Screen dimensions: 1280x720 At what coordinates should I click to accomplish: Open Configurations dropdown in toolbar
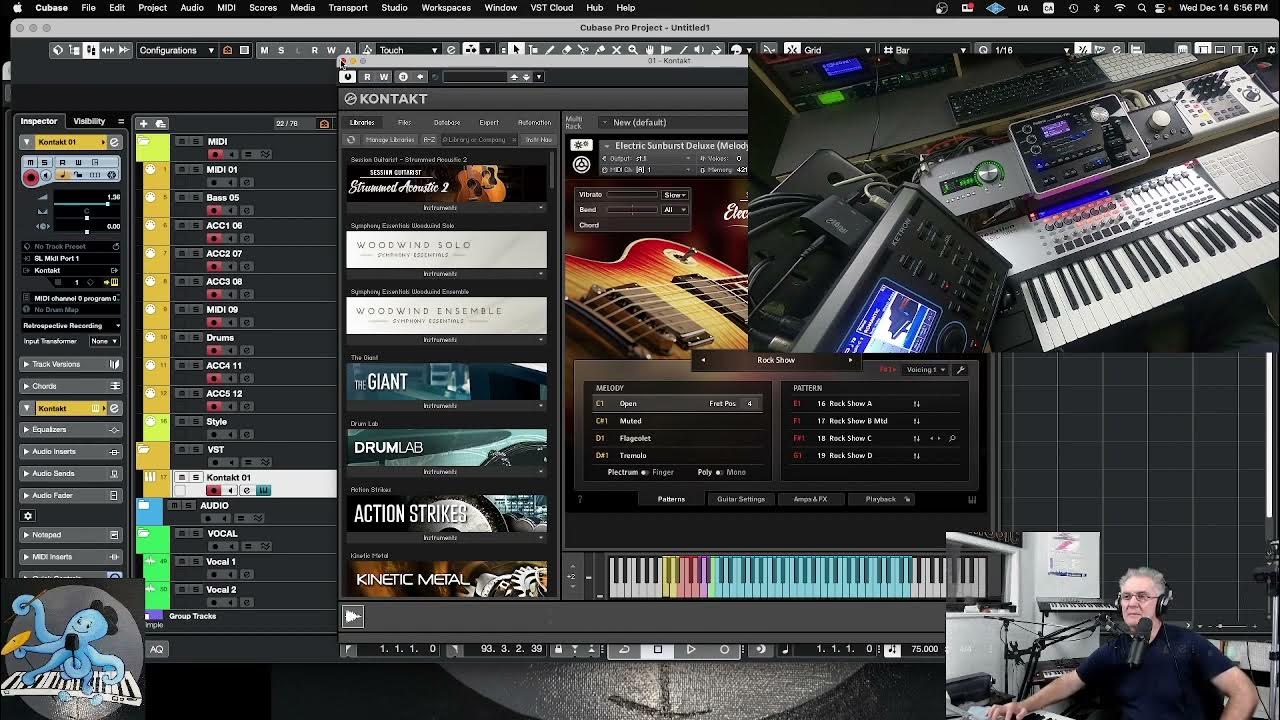pos(176,50)
